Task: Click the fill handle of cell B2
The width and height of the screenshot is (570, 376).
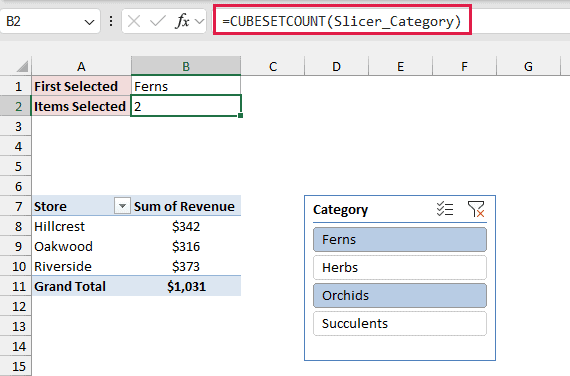Action: click(241, 116)
